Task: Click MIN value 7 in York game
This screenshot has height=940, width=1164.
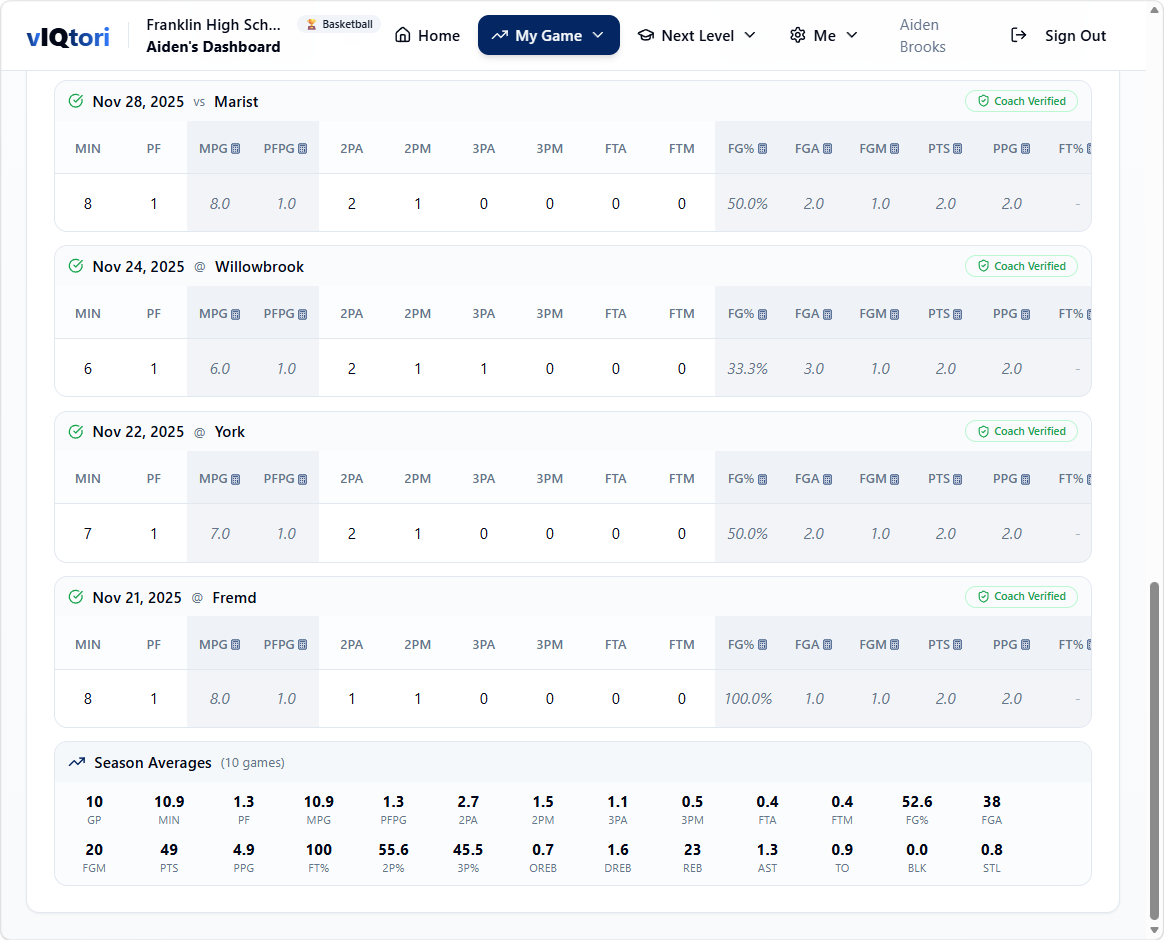Action: pyautogui.click(x=88, y=534)
